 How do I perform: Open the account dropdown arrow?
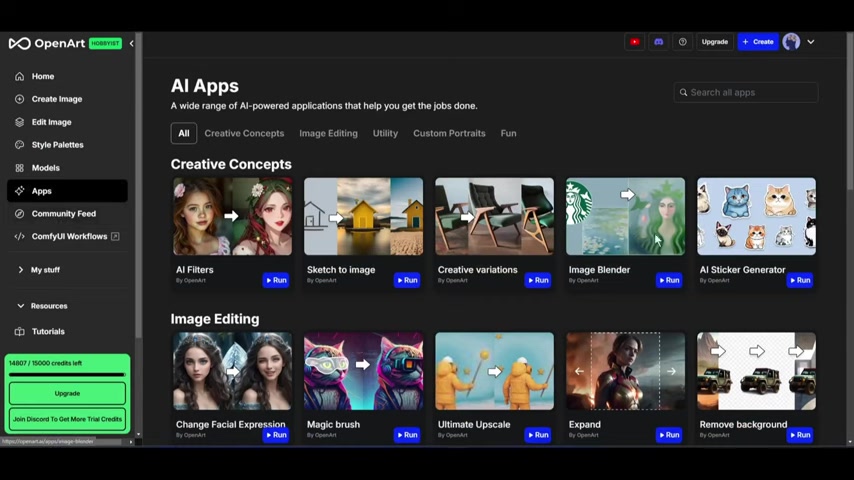click(x=811, y=42)
